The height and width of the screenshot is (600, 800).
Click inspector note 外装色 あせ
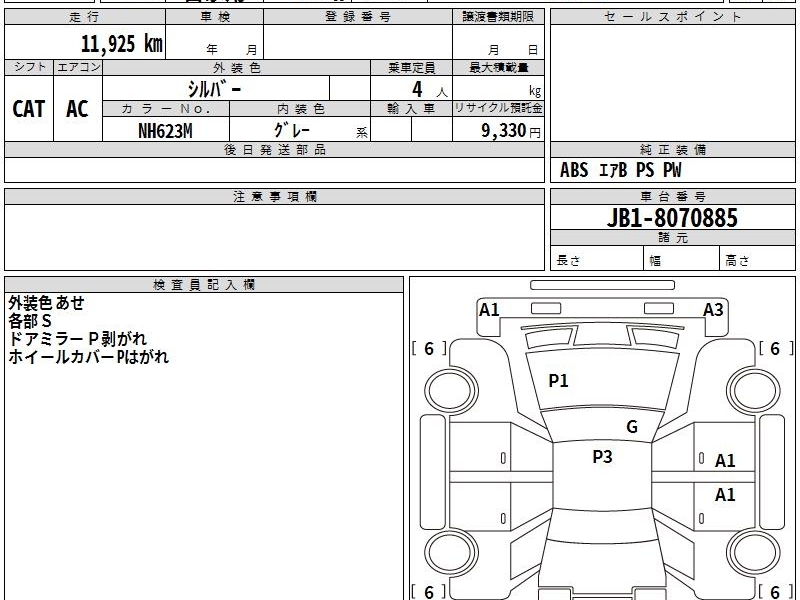pos(46,303)
